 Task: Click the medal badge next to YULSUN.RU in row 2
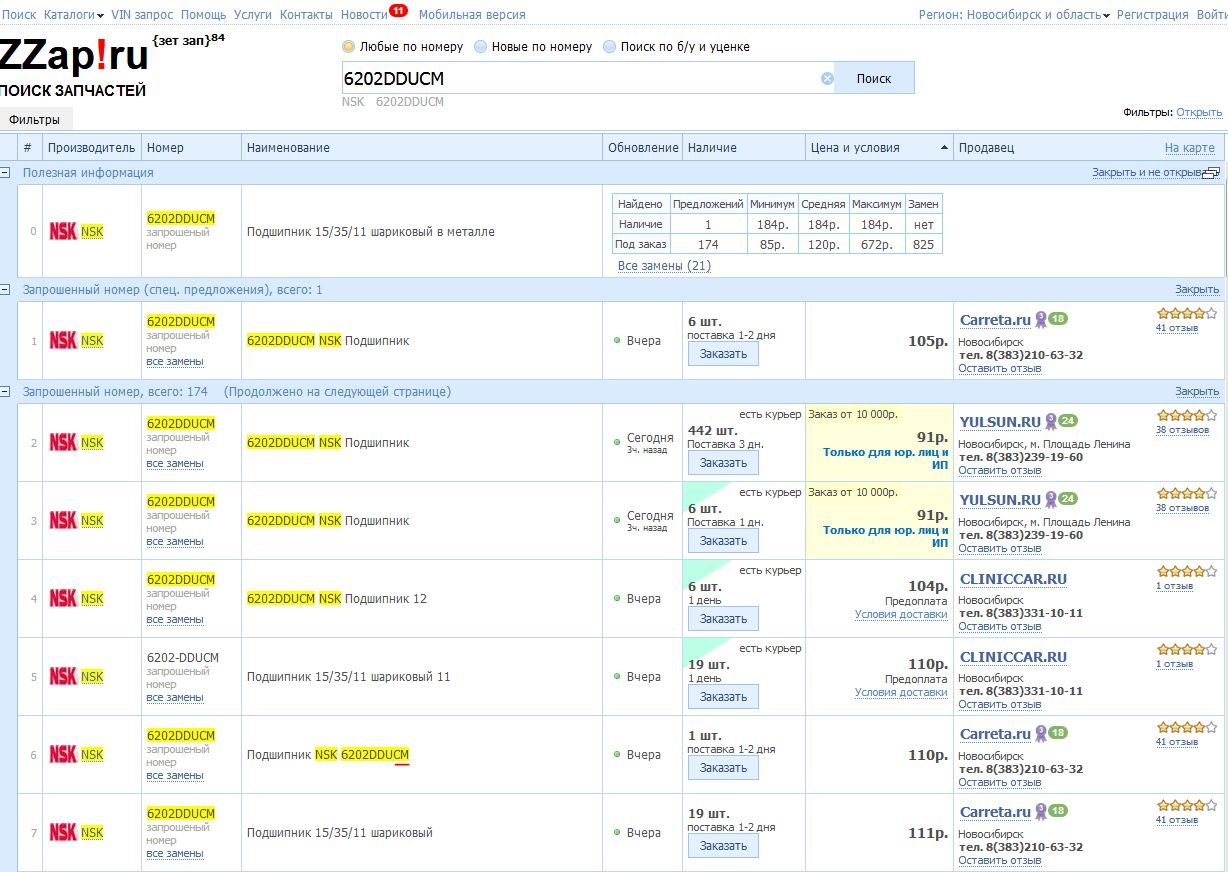[1051, 422]
